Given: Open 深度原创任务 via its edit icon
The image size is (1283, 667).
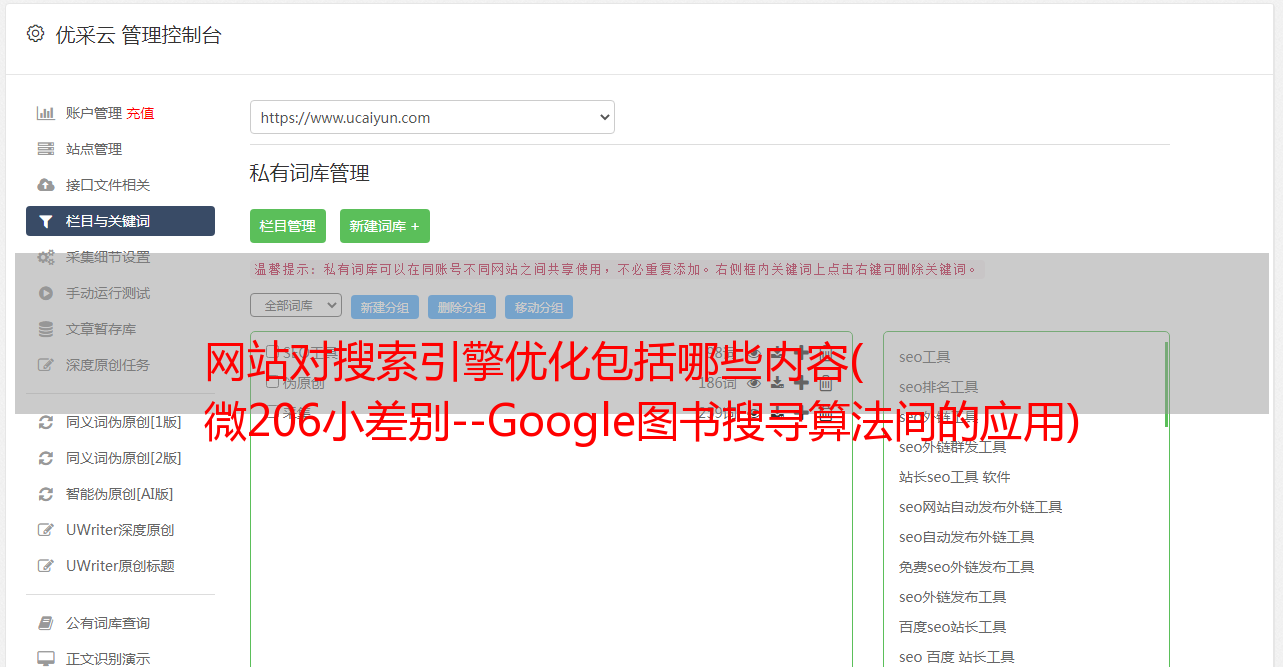Looking at the screenshot, I should click(x=46, y=365).
